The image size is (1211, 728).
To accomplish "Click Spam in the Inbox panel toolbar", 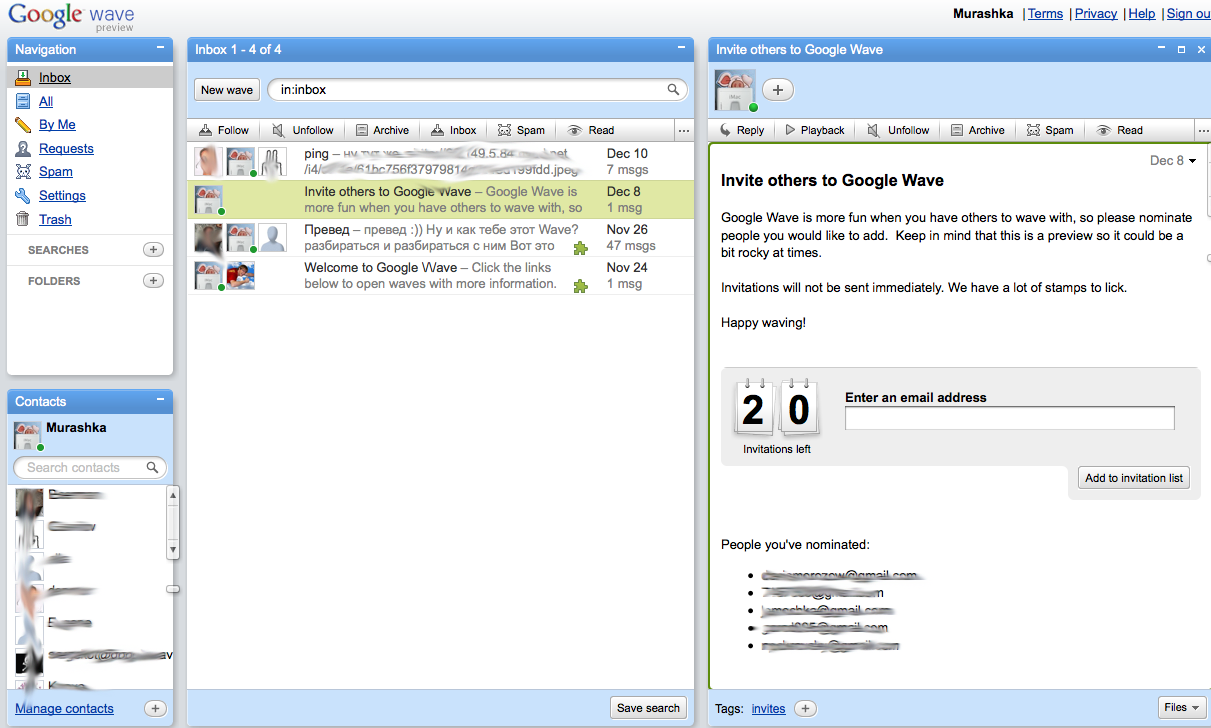I will [x=521, y=130].
